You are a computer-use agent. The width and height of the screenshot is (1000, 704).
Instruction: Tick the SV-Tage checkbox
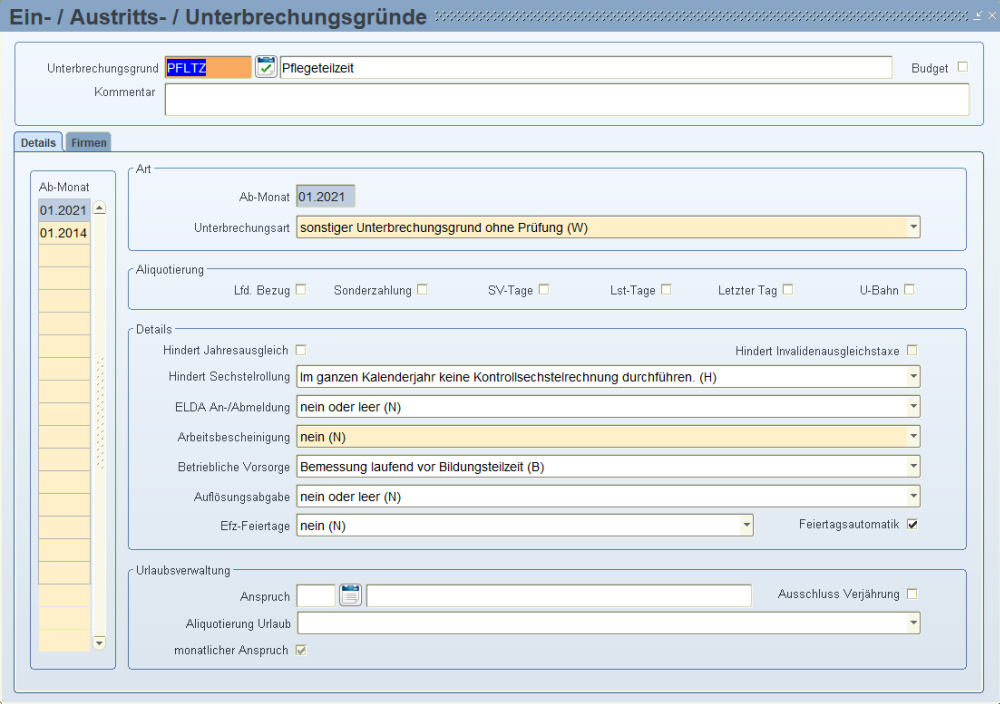[543, 290]
